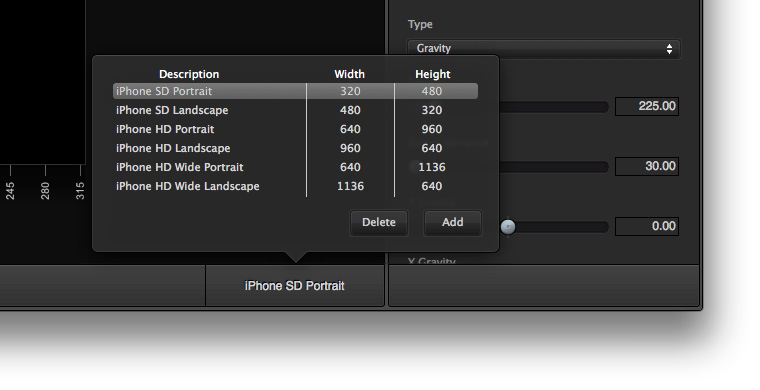
Task: Click the 225.00 value field
Action: 647,106
